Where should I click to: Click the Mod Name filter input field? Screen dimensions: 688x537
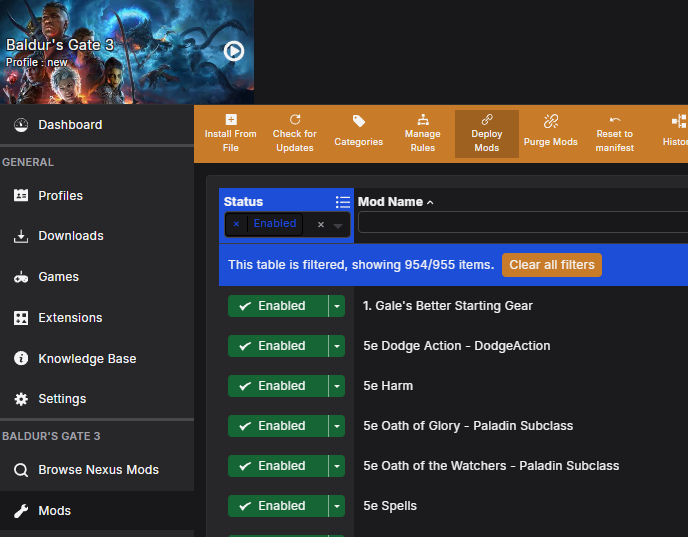click(x=522, y=222)
